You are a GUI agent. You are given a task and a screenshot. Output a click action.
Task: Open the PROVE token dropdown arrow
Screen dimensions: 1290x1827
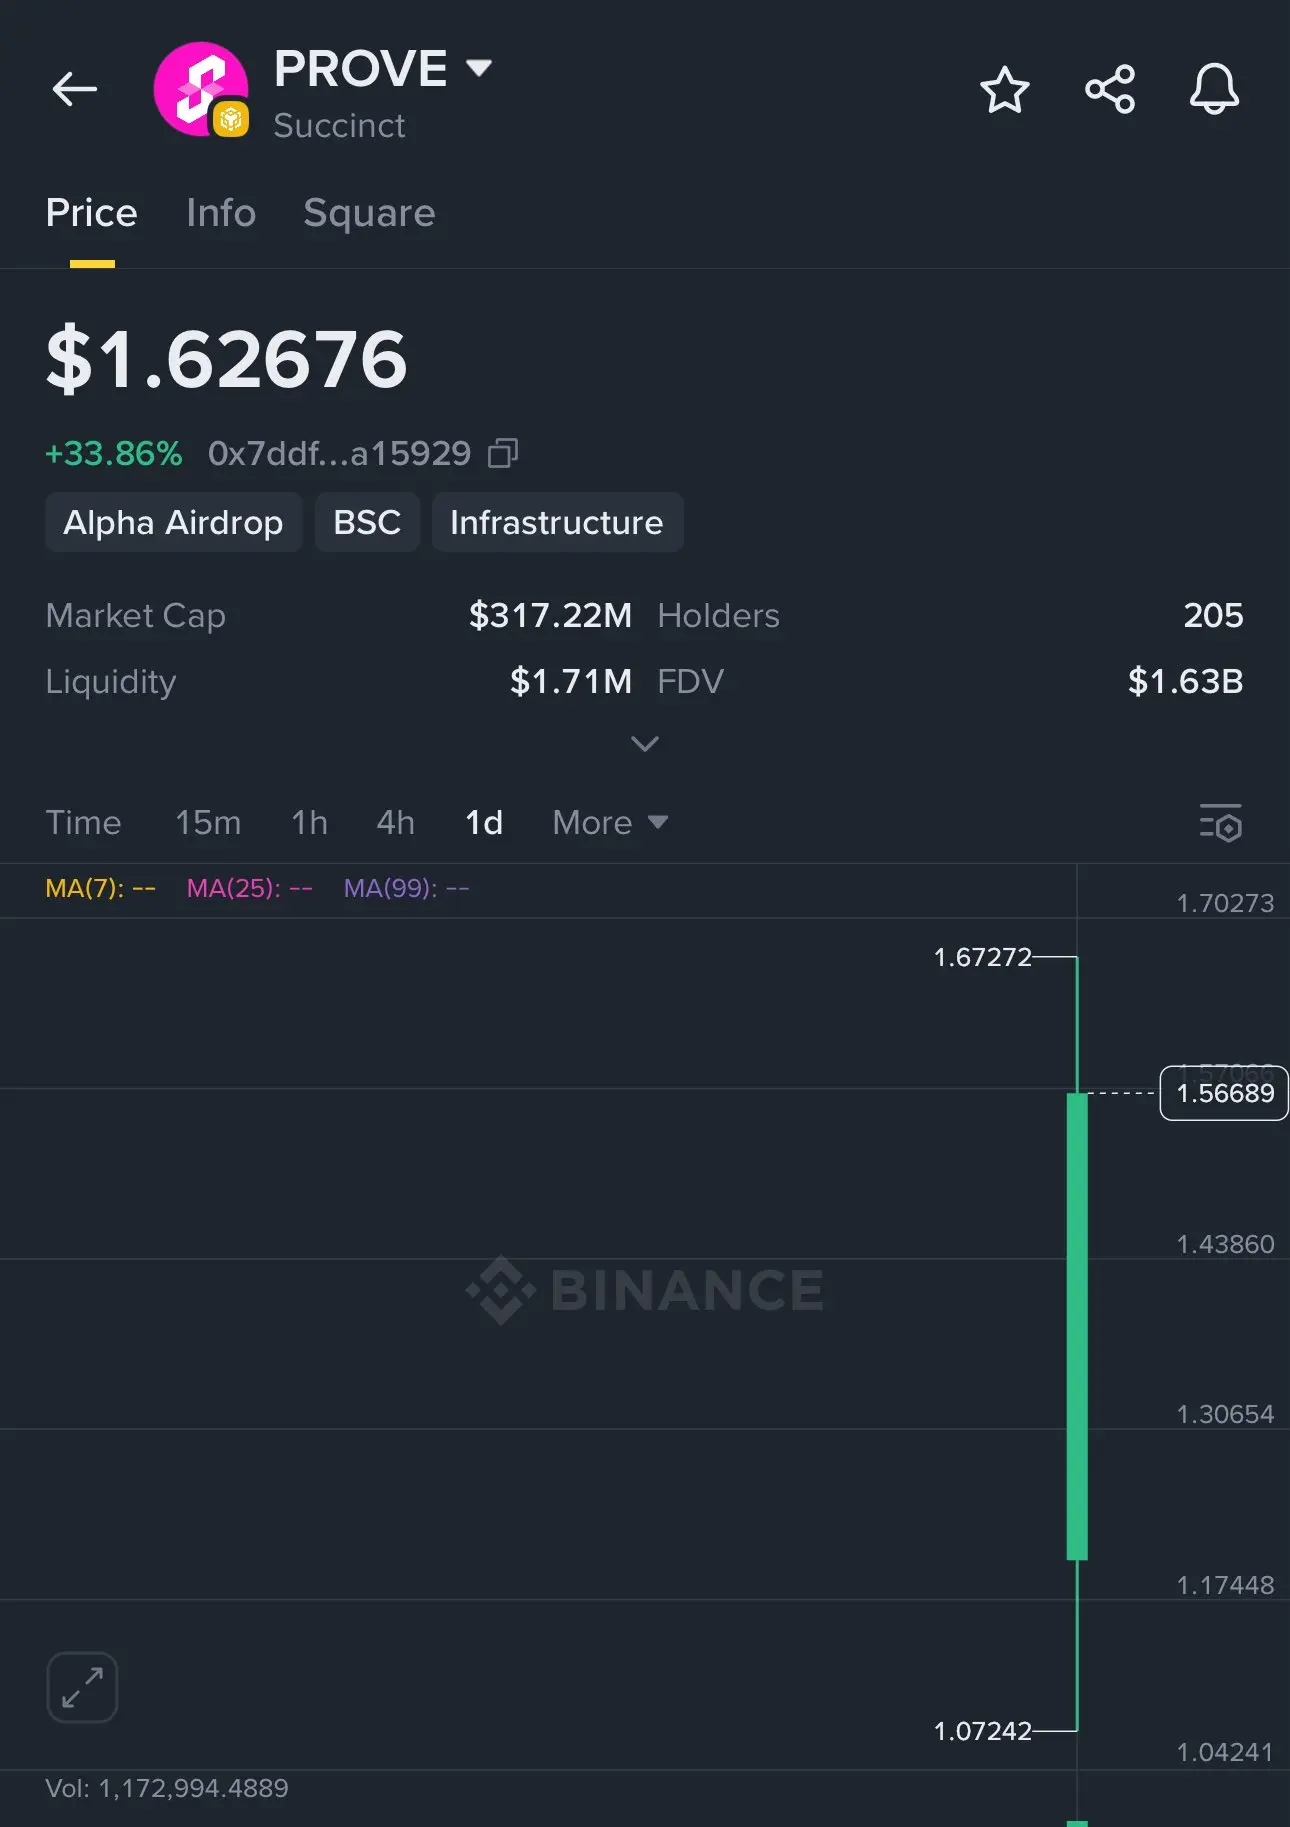point(479,68)
